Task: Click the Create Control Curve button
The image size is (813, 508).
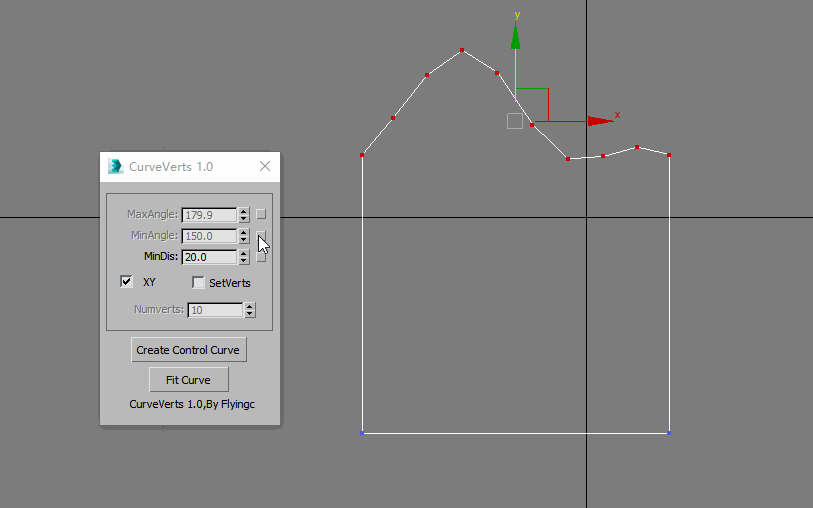Action: [188, 350]
